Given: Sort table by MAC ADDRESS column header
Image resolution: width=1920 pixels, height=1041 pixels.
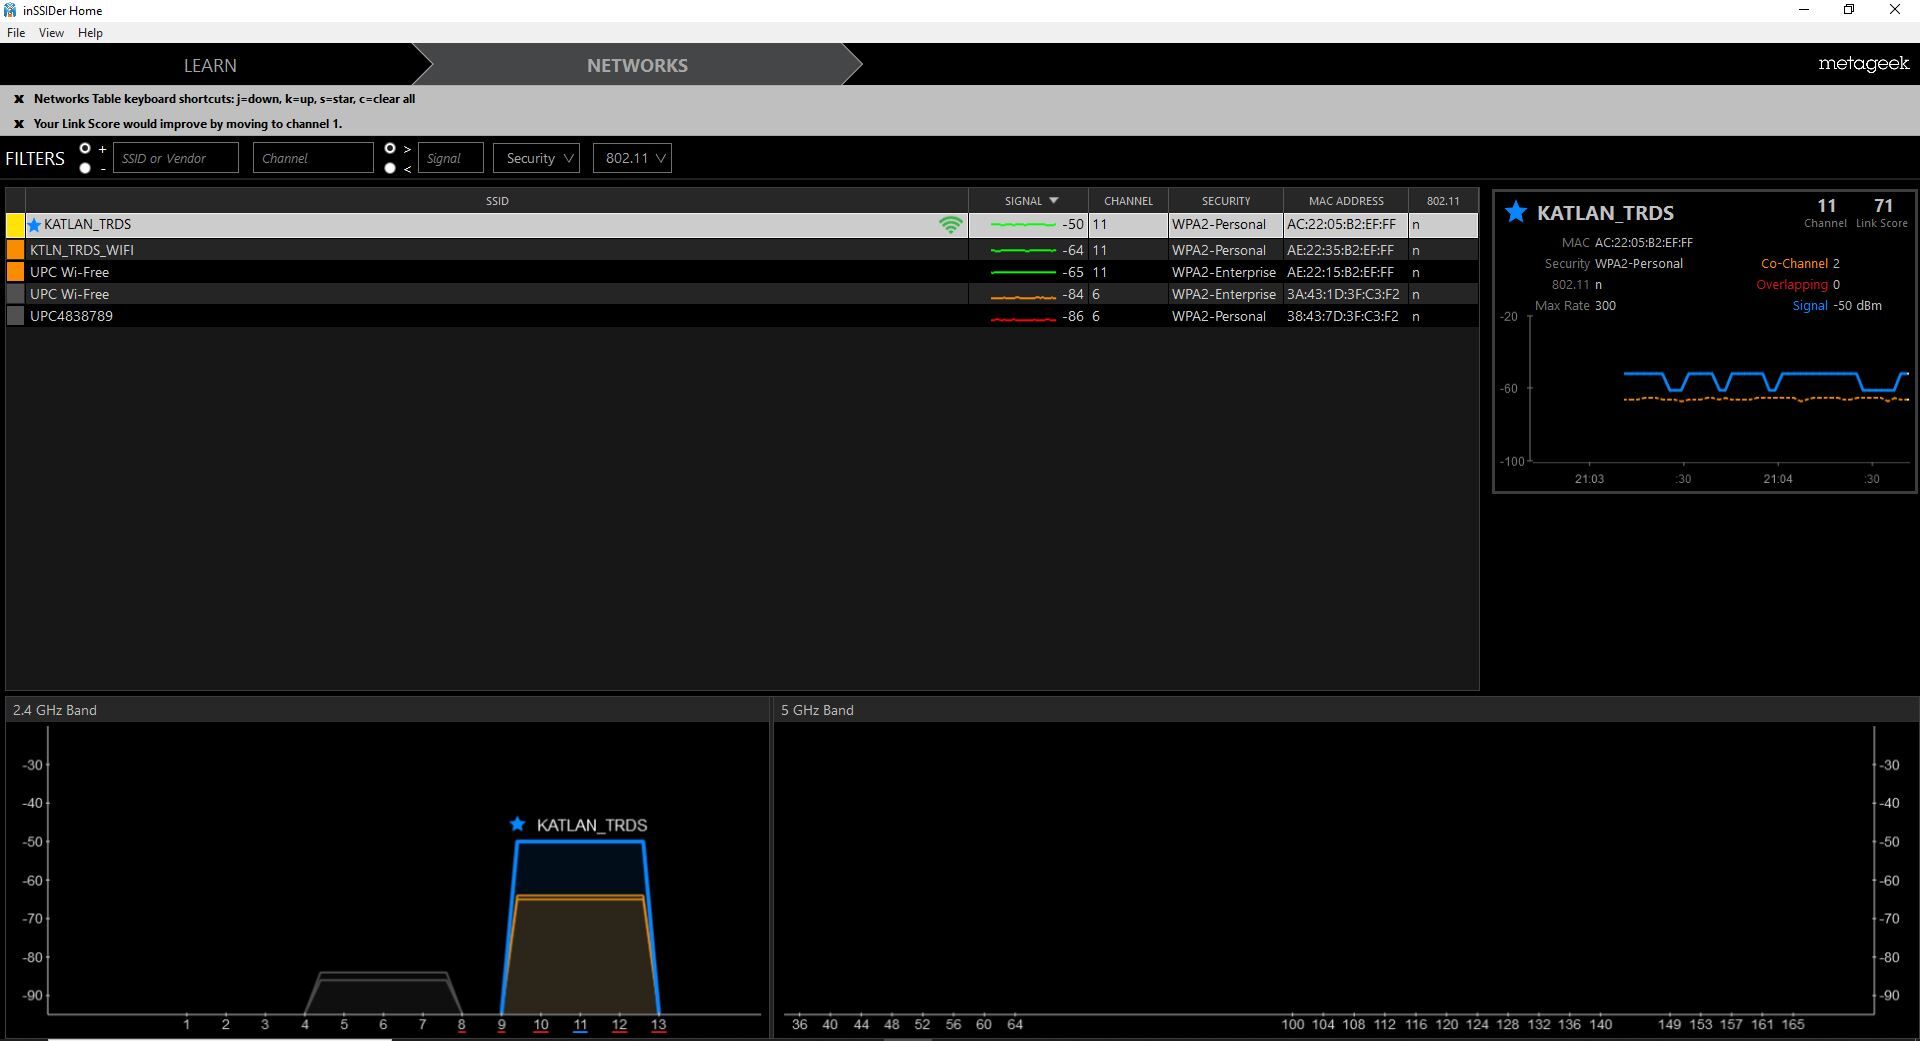Looking at the screenshot, I should pyautogui.click(x=1346, y=201).
